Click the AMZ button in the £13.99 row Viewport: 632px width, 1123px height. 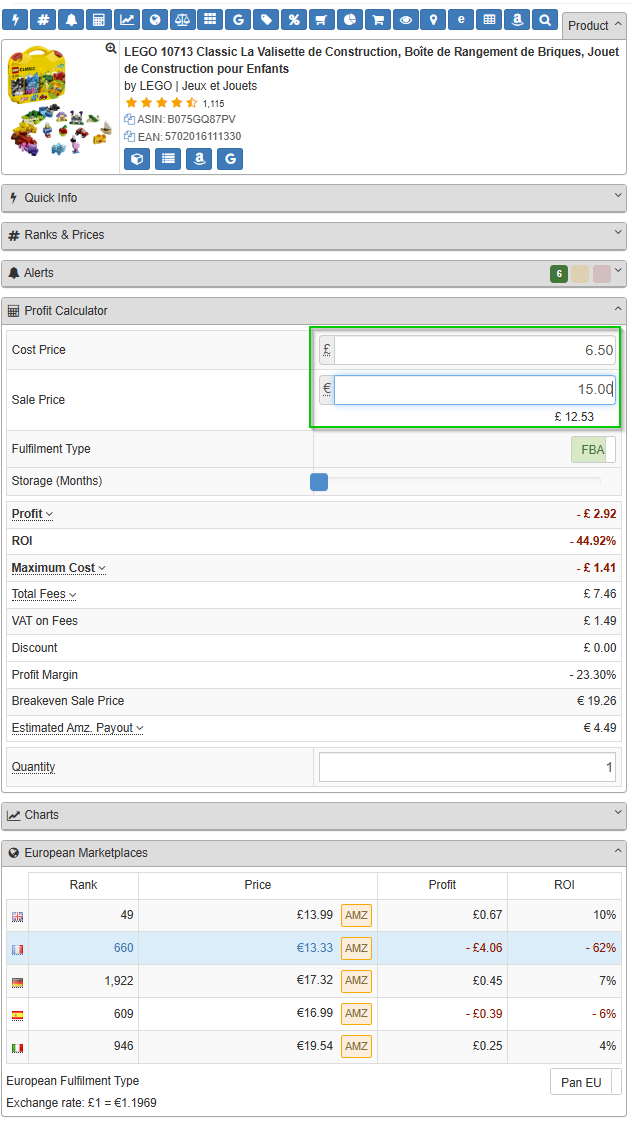pos(356,915)
